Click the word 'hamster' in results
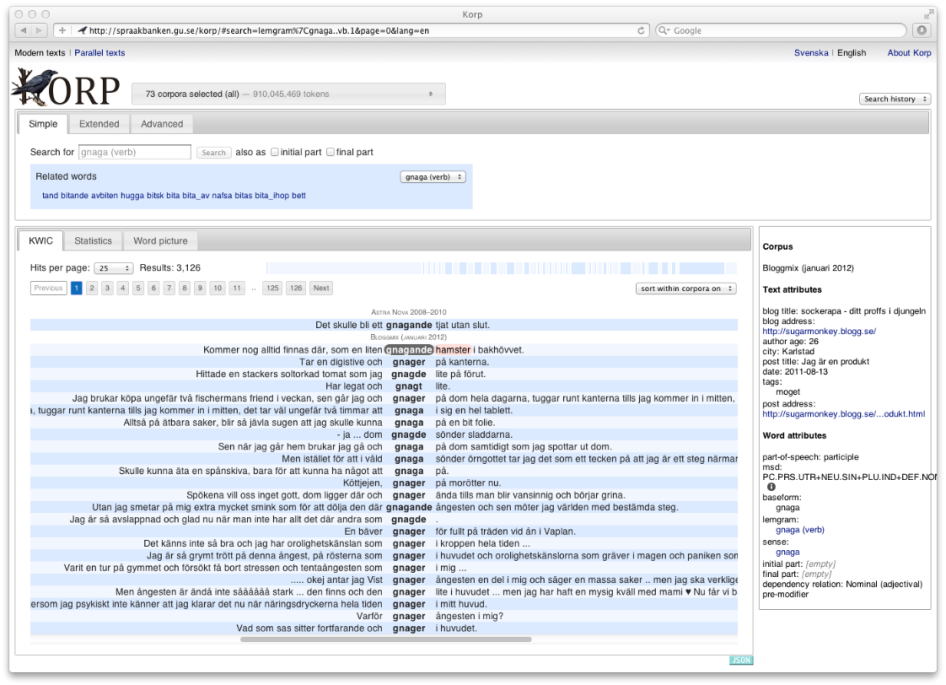 [453, 350]
